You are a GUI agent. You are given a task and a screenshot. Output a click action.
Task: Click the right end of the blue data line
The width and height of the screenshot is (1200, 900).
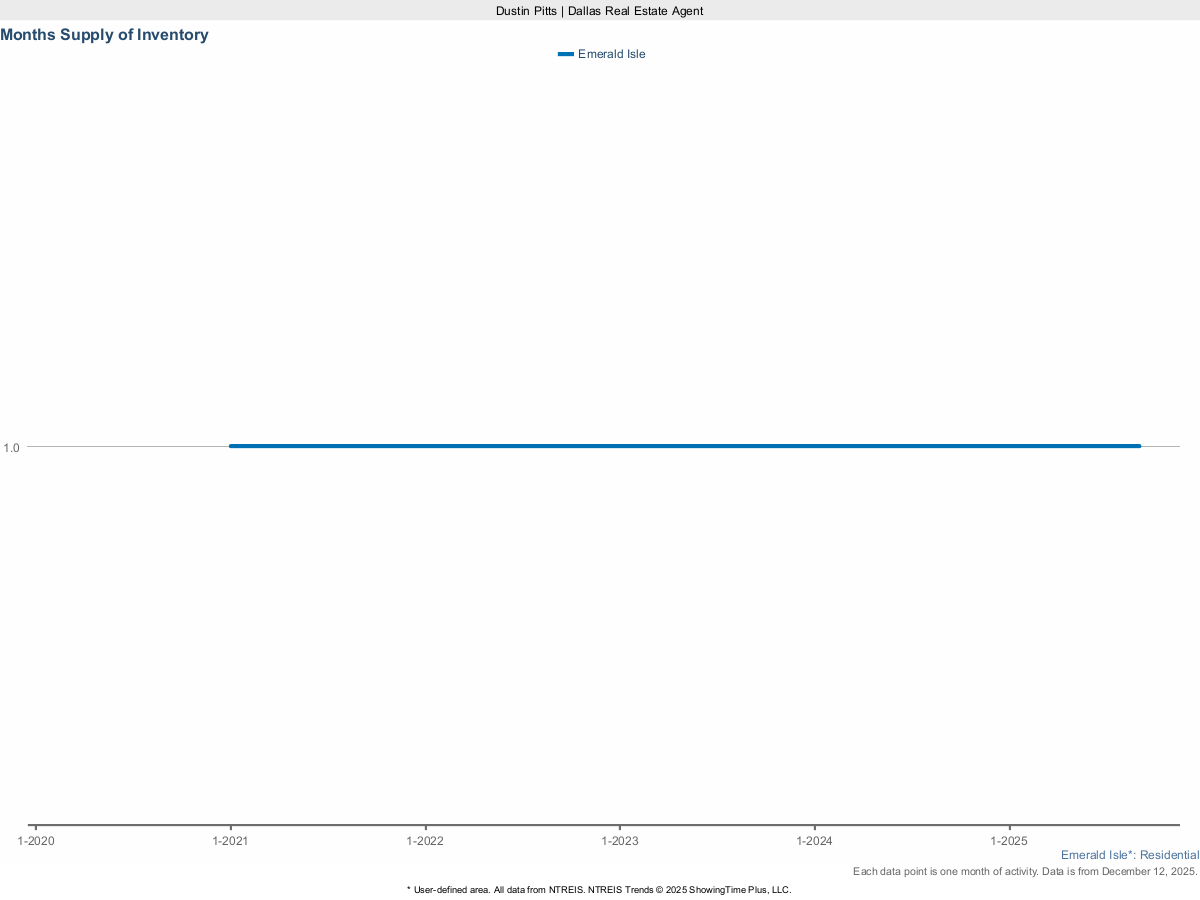[1137, 446]
